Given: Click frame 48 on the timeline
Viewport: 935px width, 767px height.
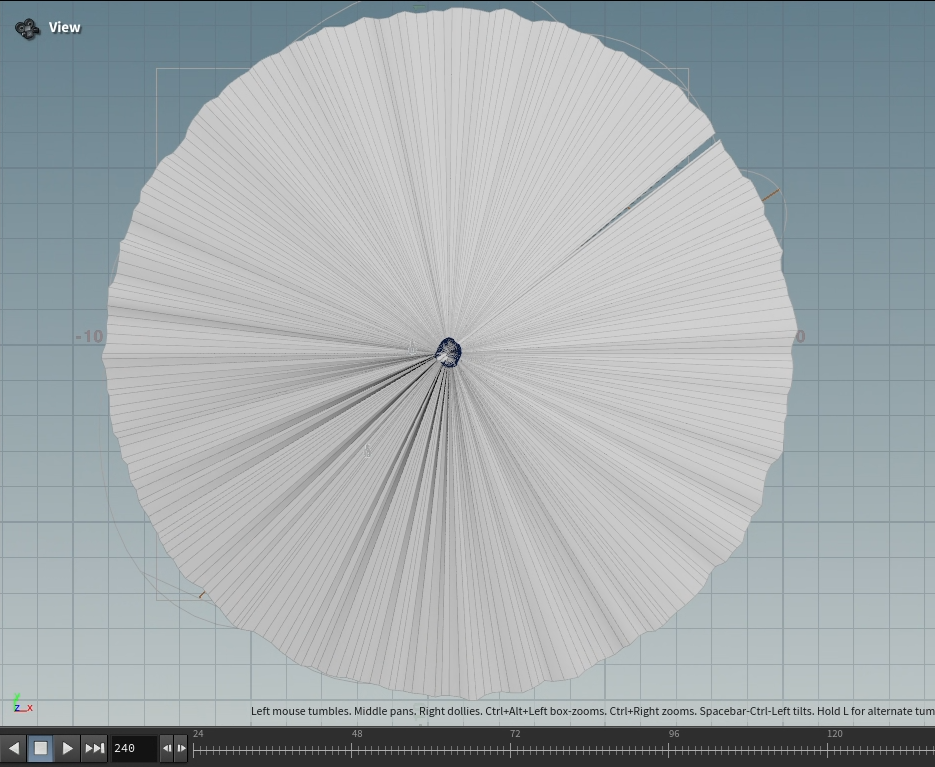Looking at the screenshot, I should (x=357, y=749).
